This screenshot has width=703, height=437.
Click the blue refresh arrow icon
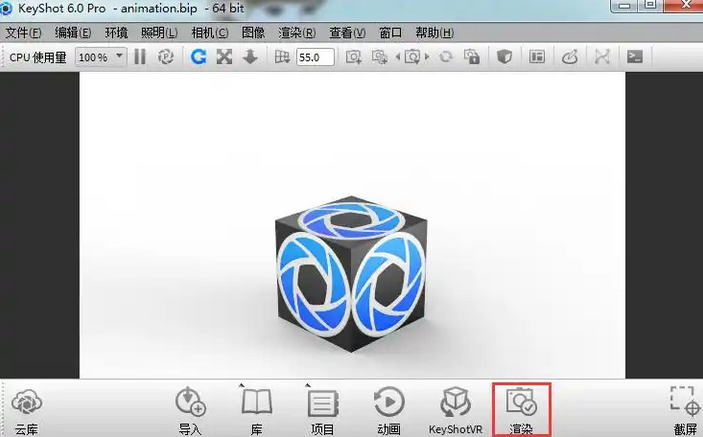pos(199,57)
